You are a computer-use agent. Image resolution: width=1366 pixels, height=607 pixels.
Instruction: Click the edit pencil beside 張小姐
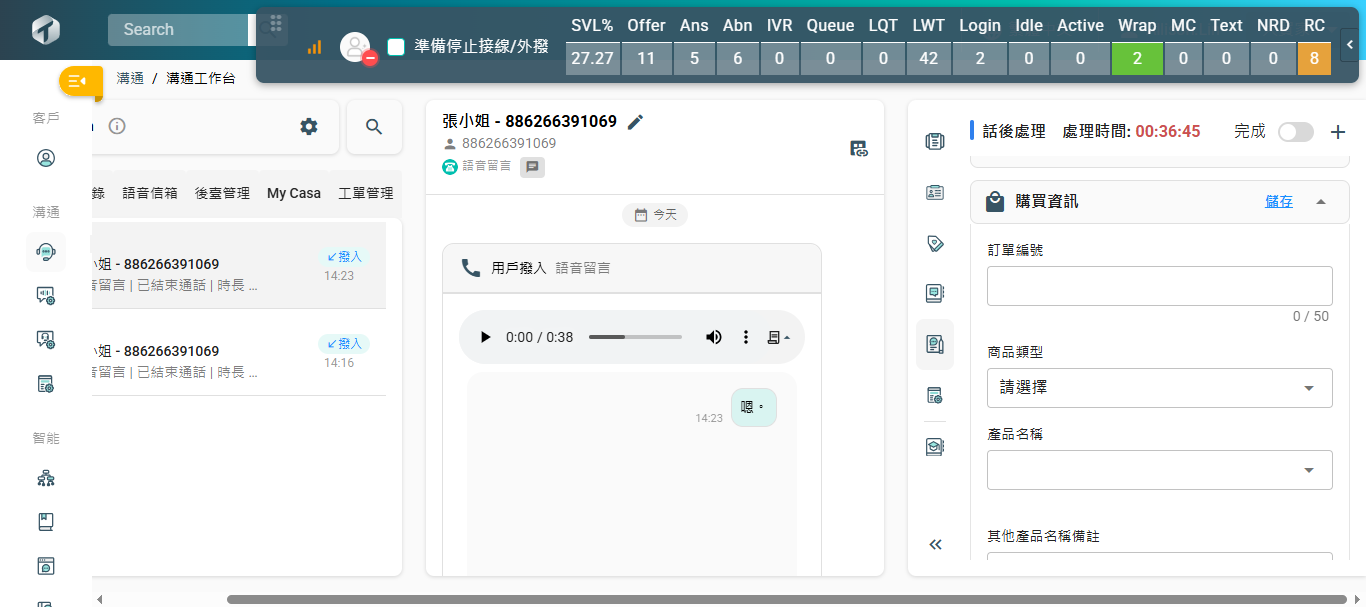coord(635,122)
